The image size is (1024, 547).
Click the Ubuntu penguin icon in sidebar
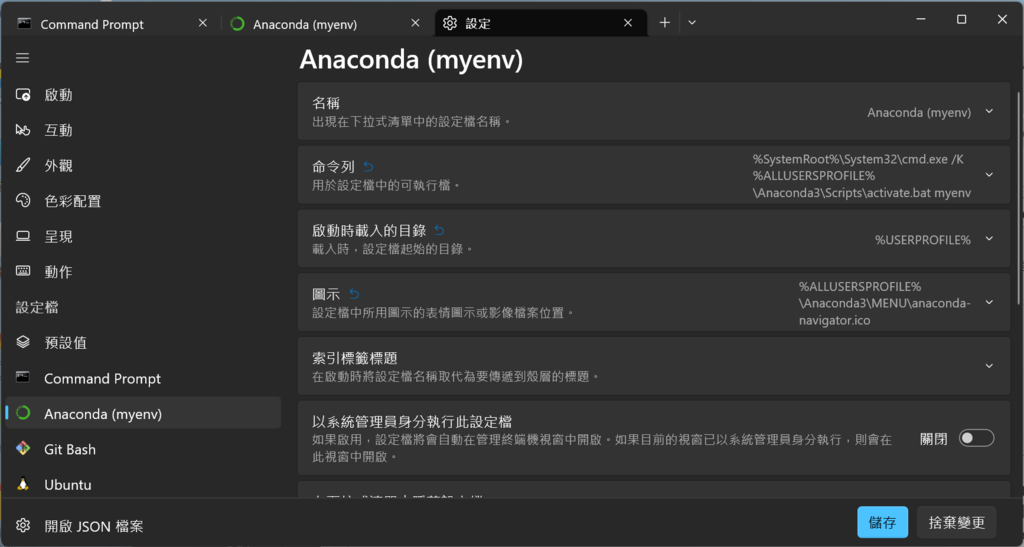click(x=23, y=484)
